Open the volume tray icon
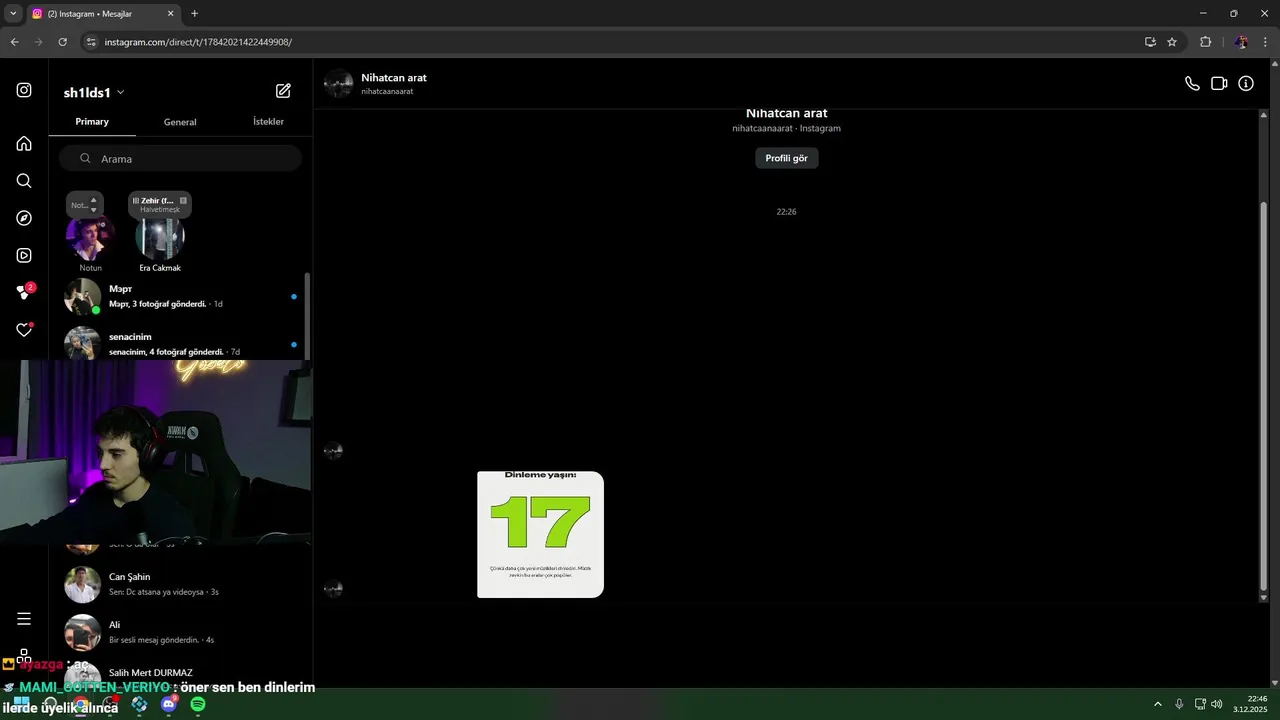 tap(1217, 704)
